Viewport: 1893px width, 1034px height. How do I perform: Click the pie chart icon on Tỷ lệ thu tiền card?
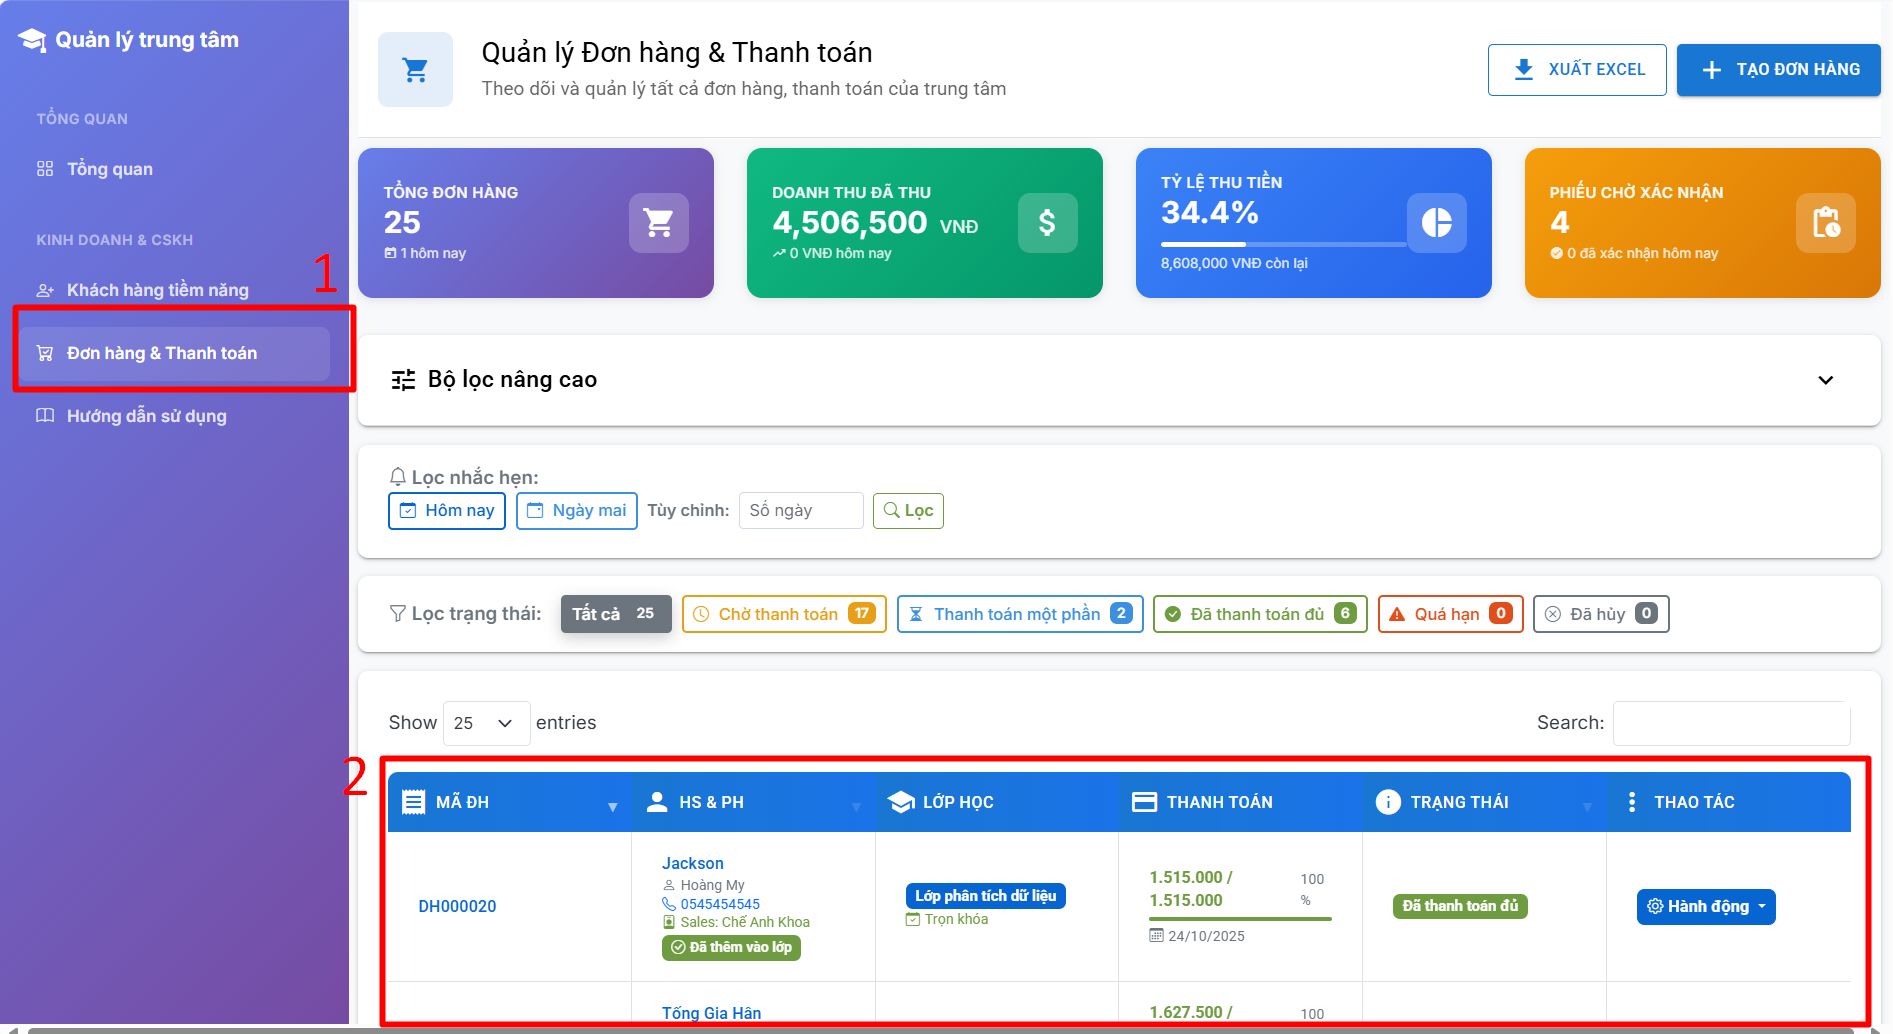tap(1436, 223)
